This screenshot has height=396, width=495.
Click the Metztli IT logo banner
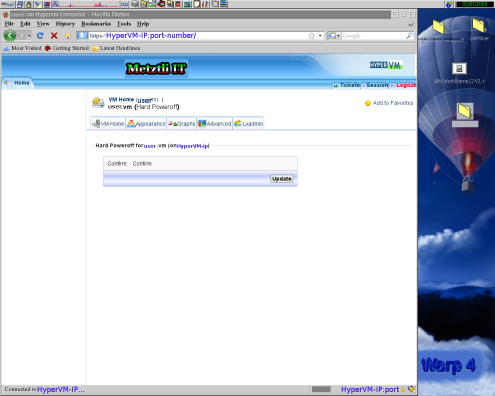[x=156, y=69]
